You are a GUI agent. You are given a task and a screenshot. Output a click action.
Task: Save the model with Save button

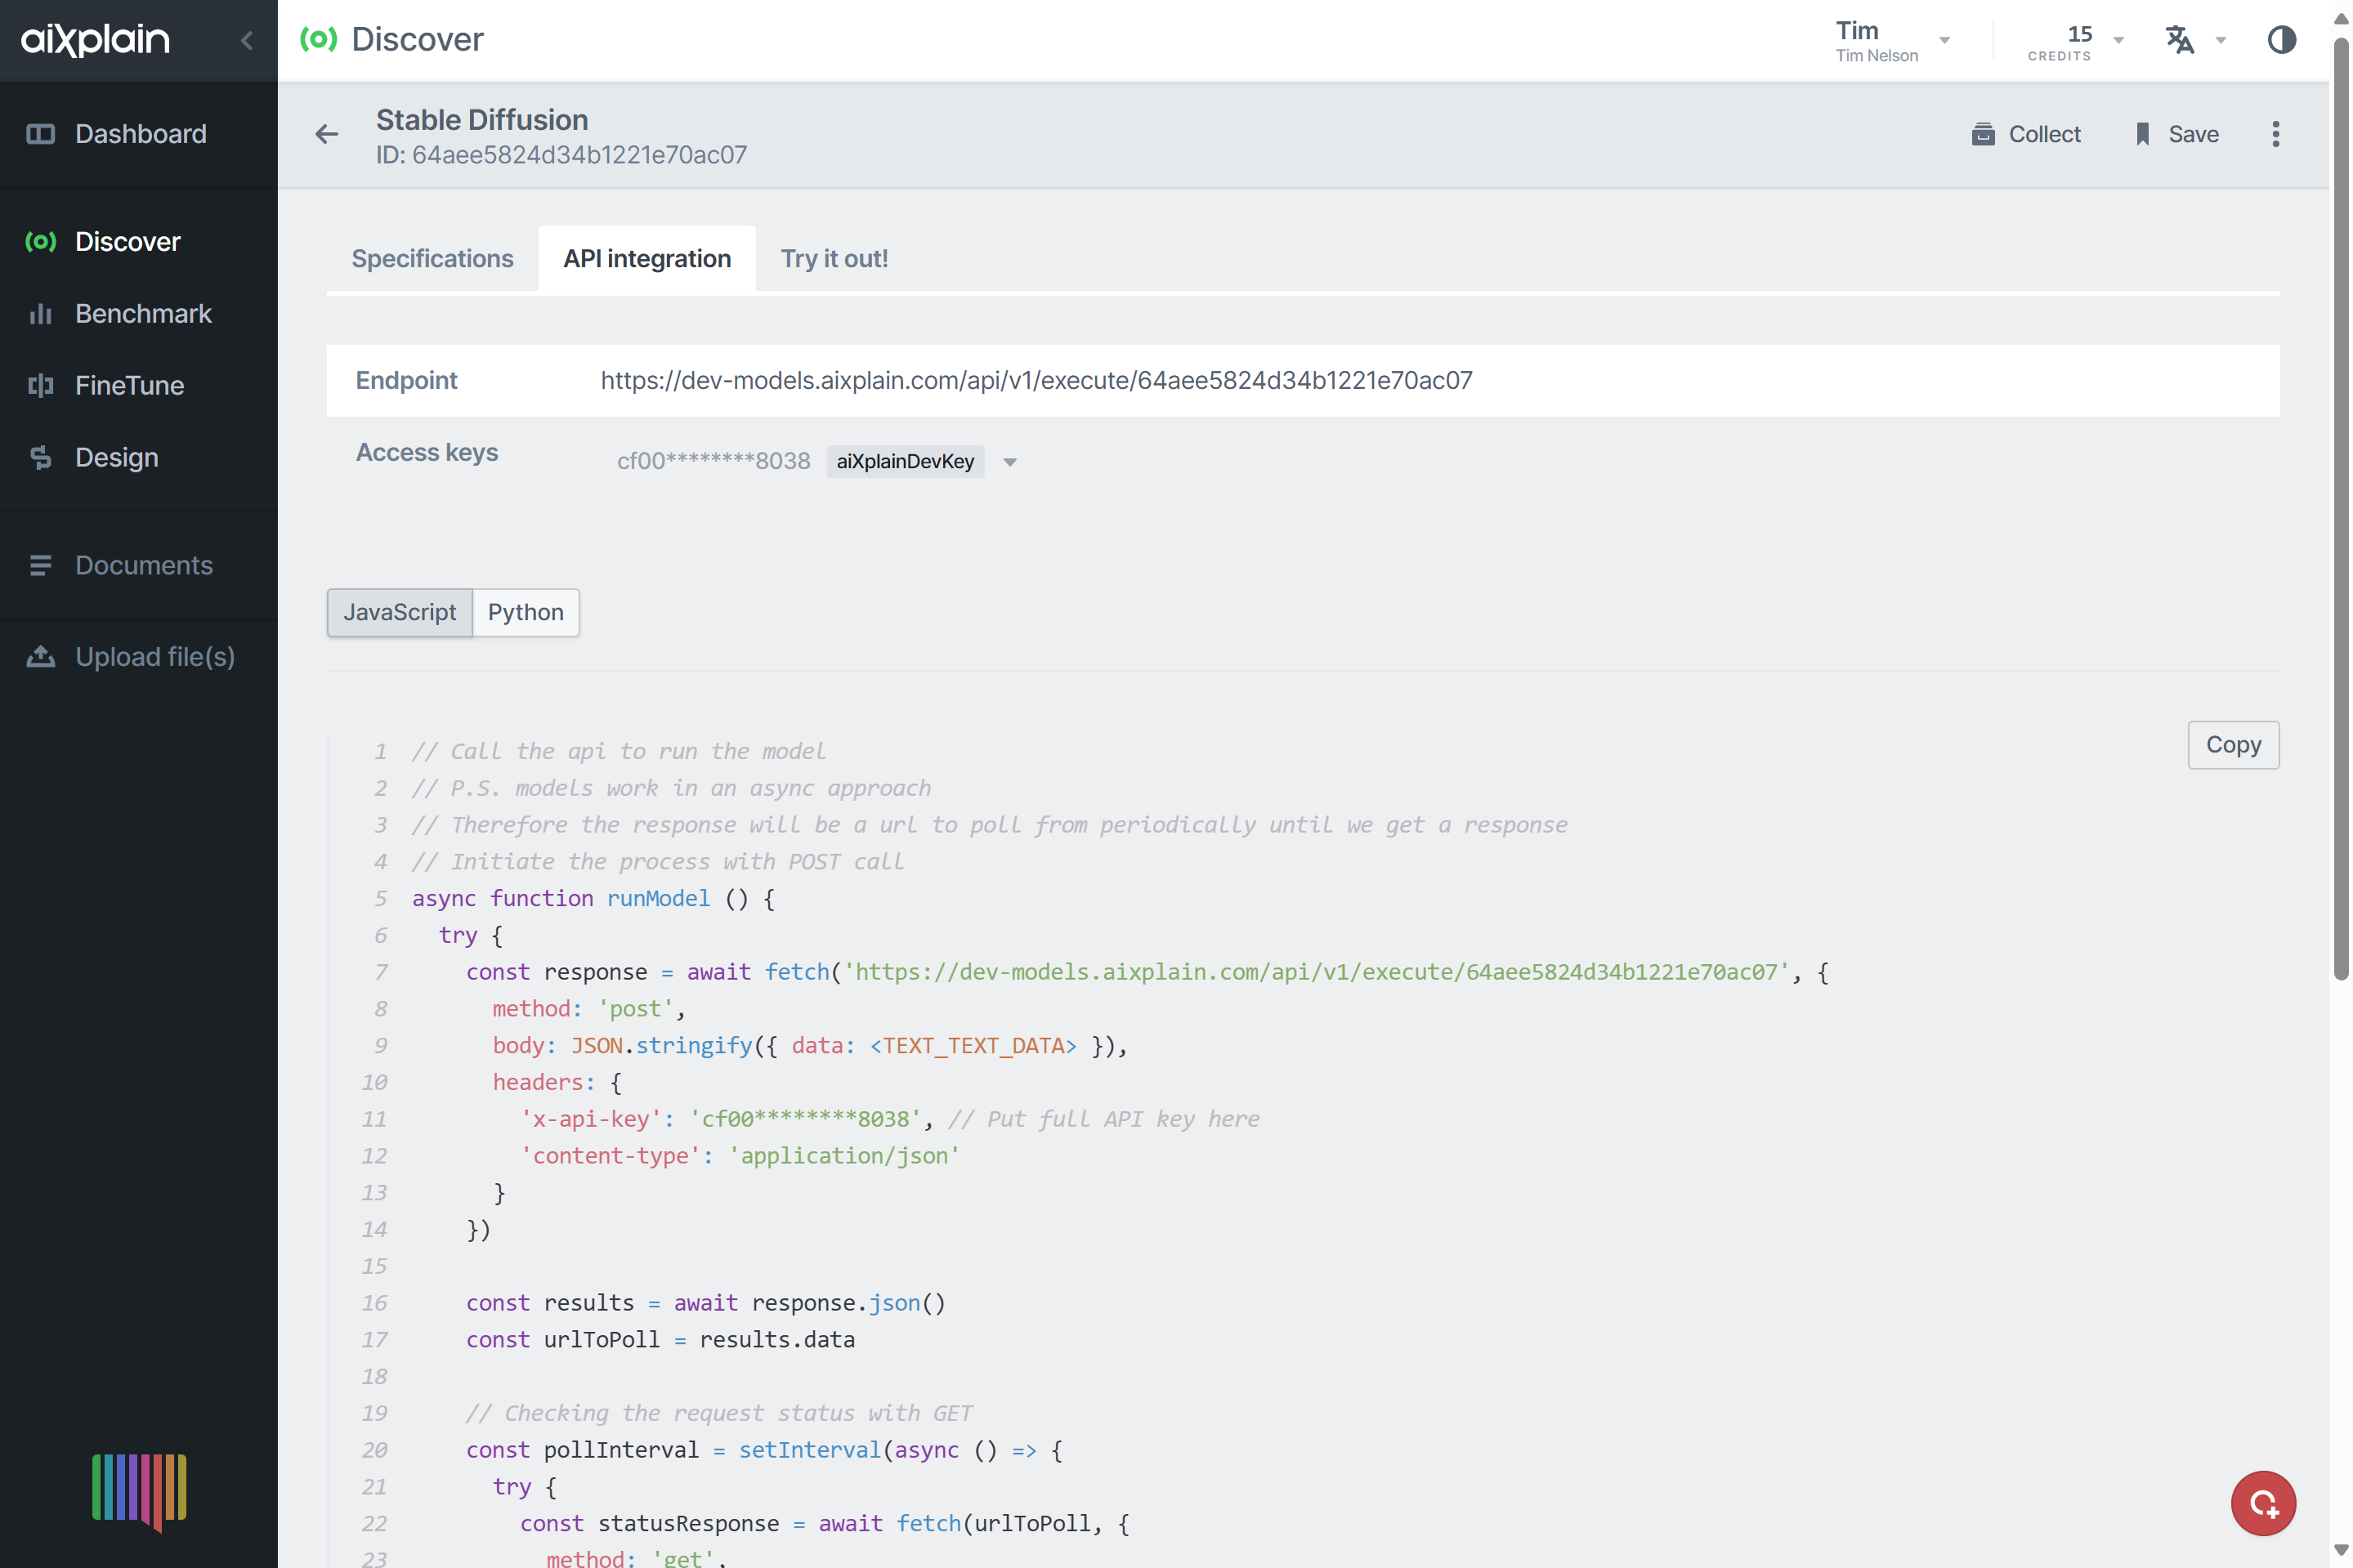click(2177, 134)
